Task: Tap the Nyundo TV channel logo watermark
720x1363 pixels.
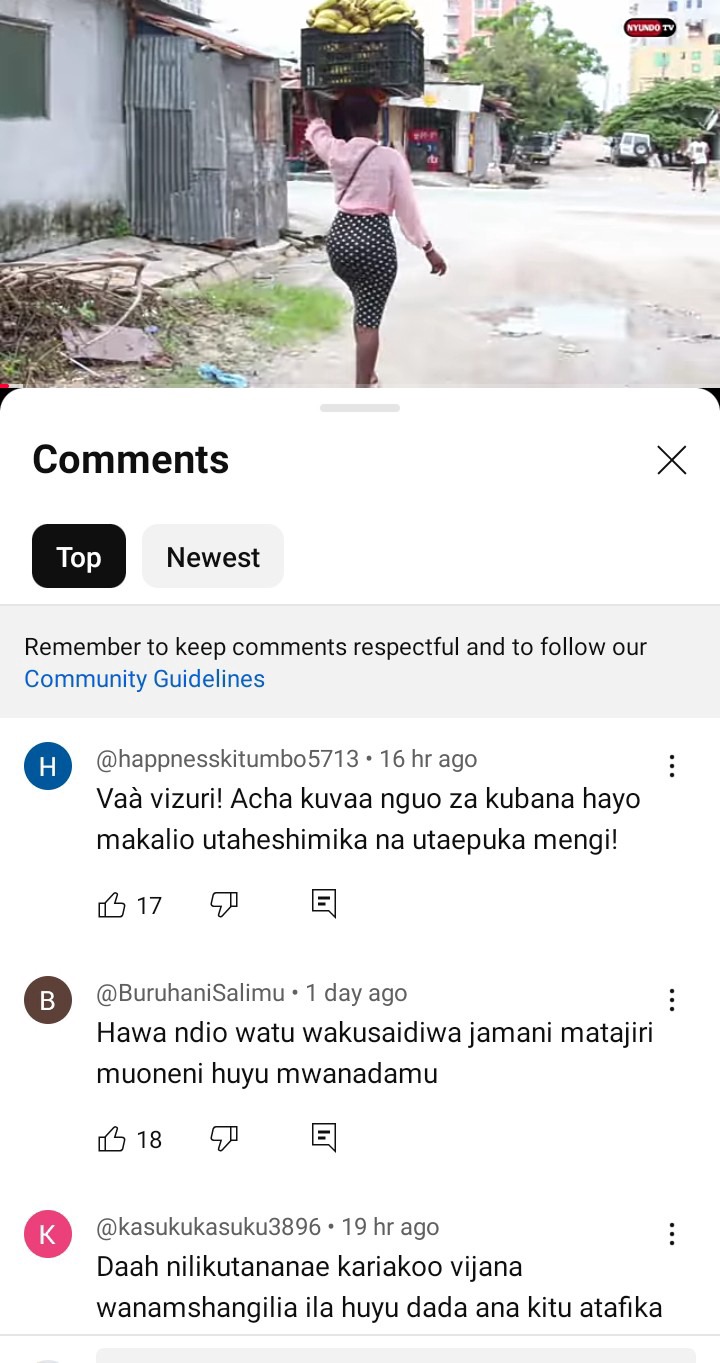Action: coord(650,27)
